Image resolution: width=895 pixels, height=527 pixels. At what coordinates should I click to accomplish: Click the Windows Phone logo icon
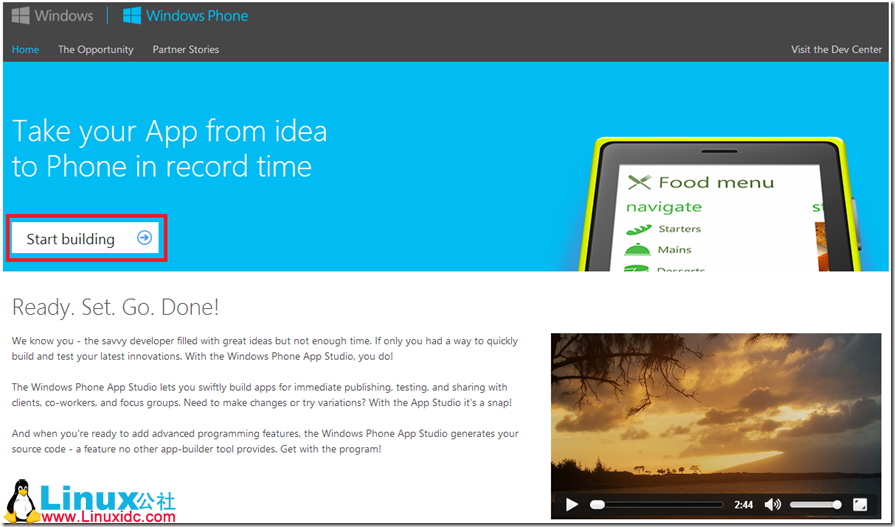pyautogui.click(x=131, y=16)
